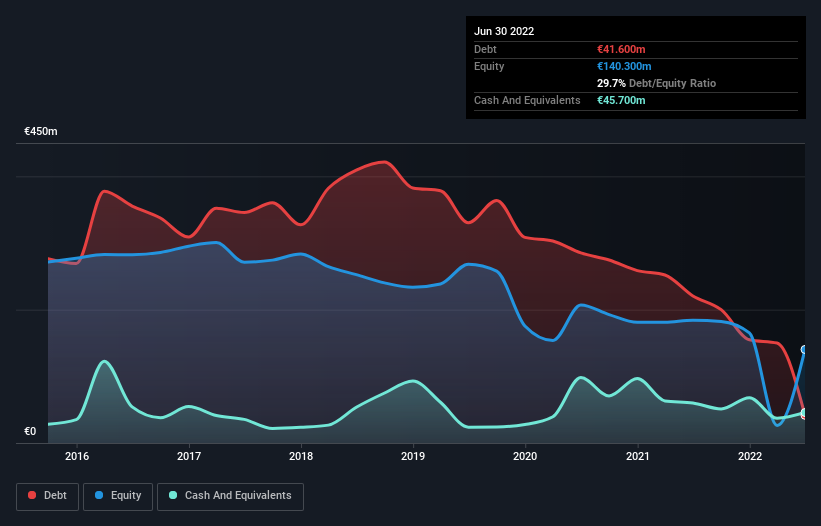Click the Jun 30 2022 tooltip date
Screen dimensions: 821x526
(504, 31)
